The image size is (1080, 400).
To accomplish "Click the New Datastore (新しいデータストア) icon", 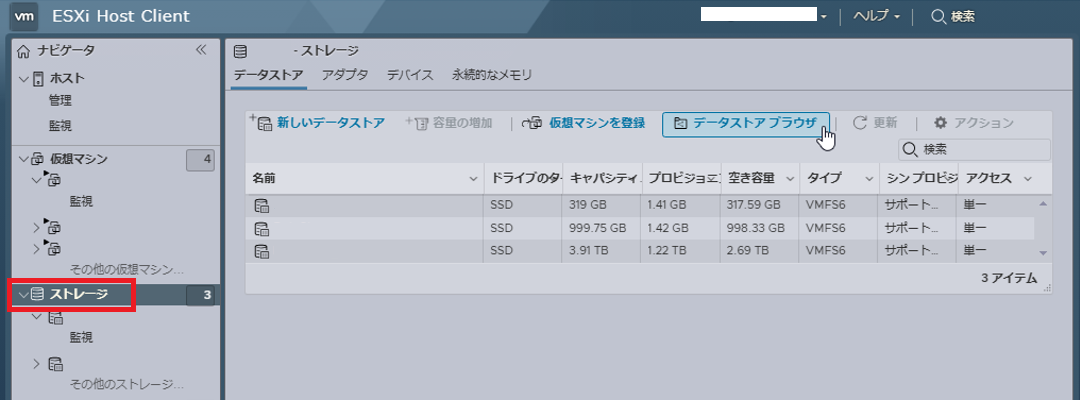I will 261,123.
